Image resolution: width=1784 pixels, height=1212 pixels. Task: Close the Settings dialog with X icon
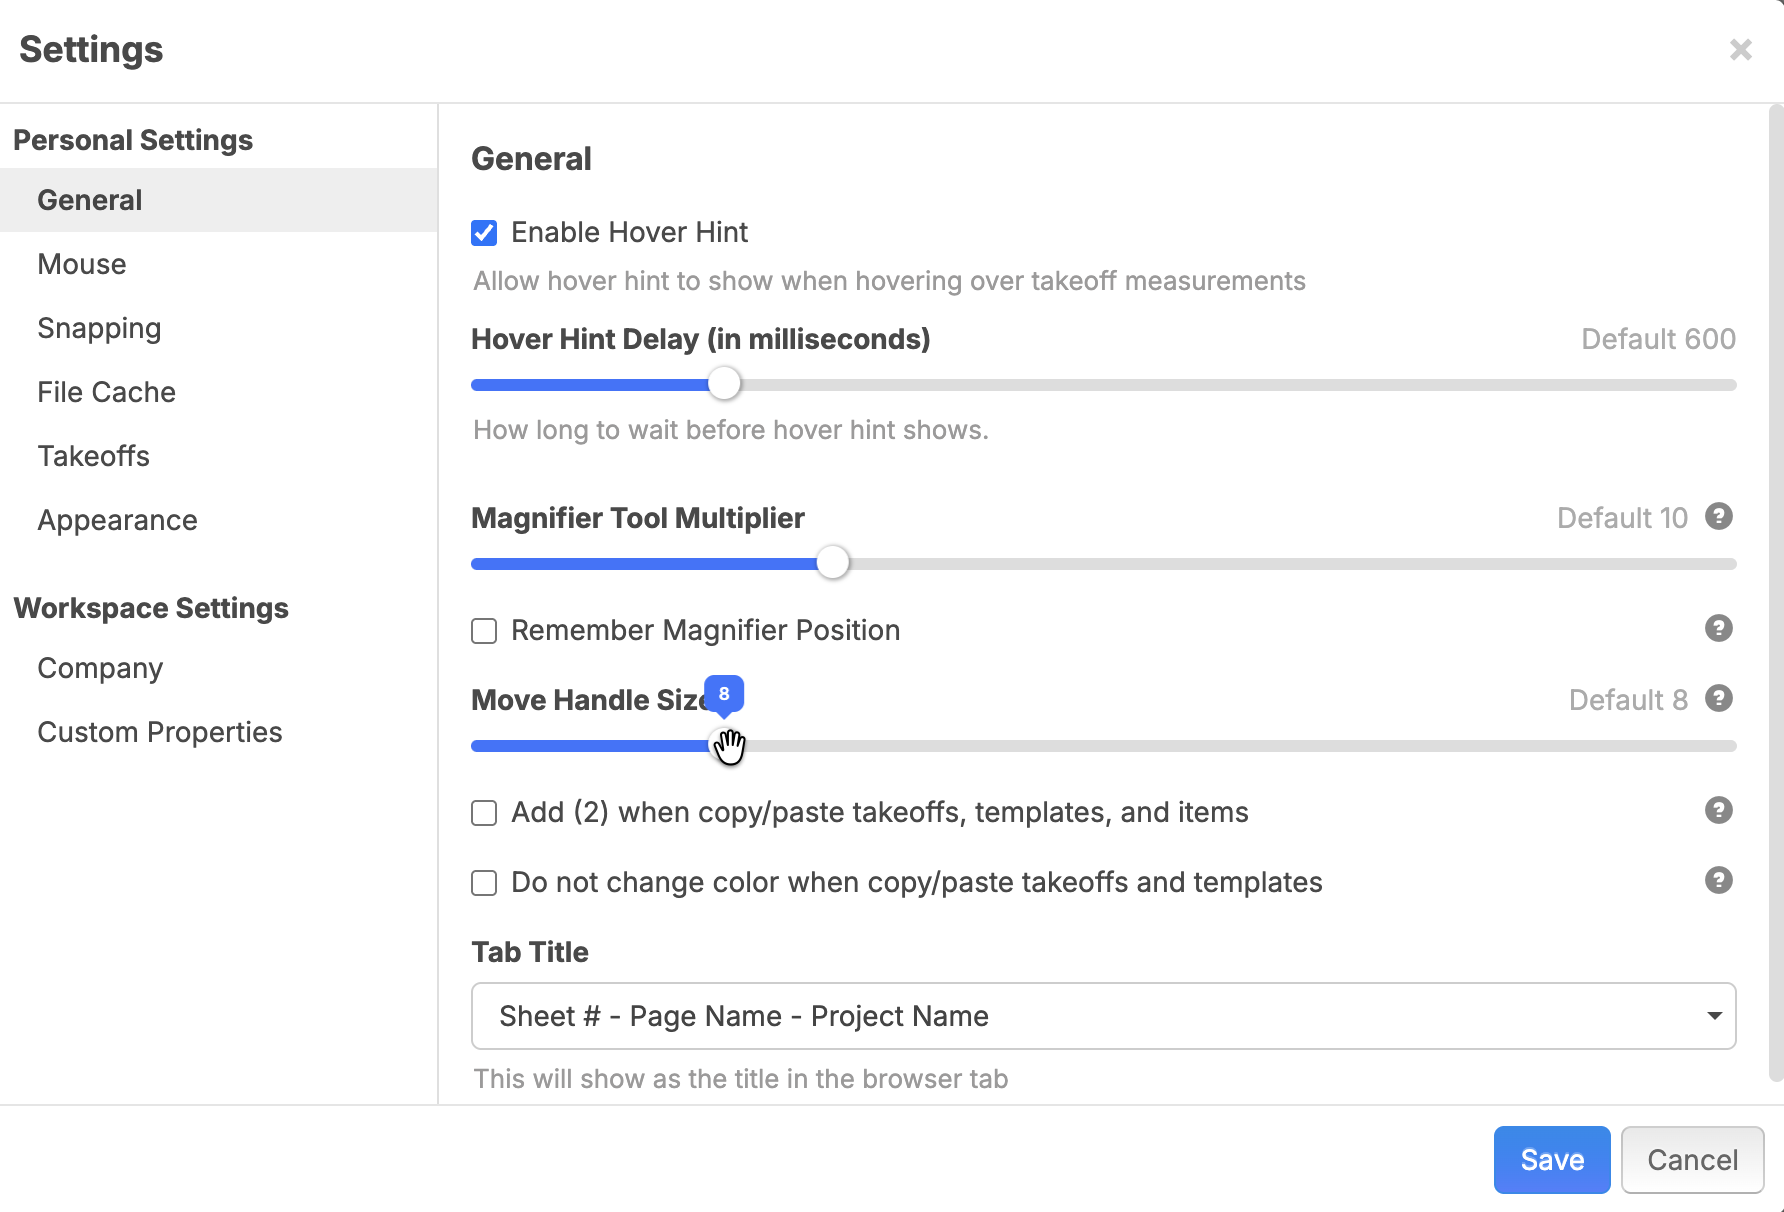click(1740, 50)
